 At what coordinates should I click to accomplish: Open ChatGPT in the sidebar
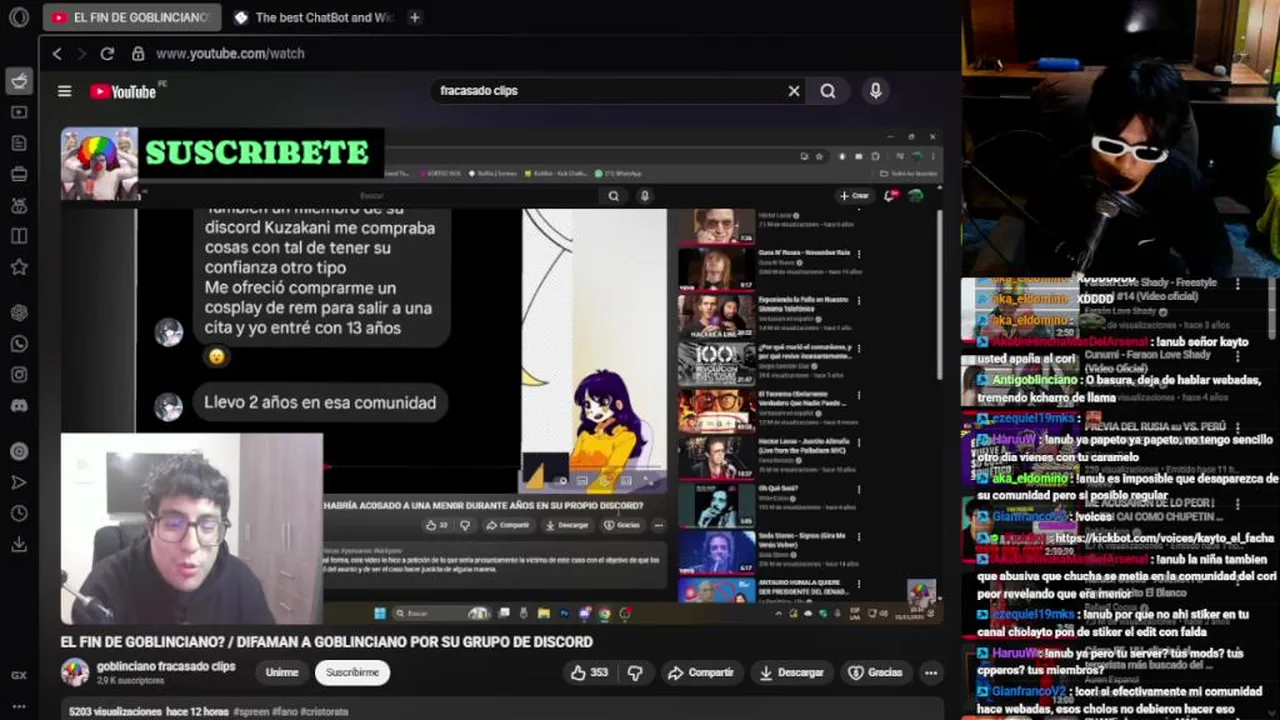19,312
